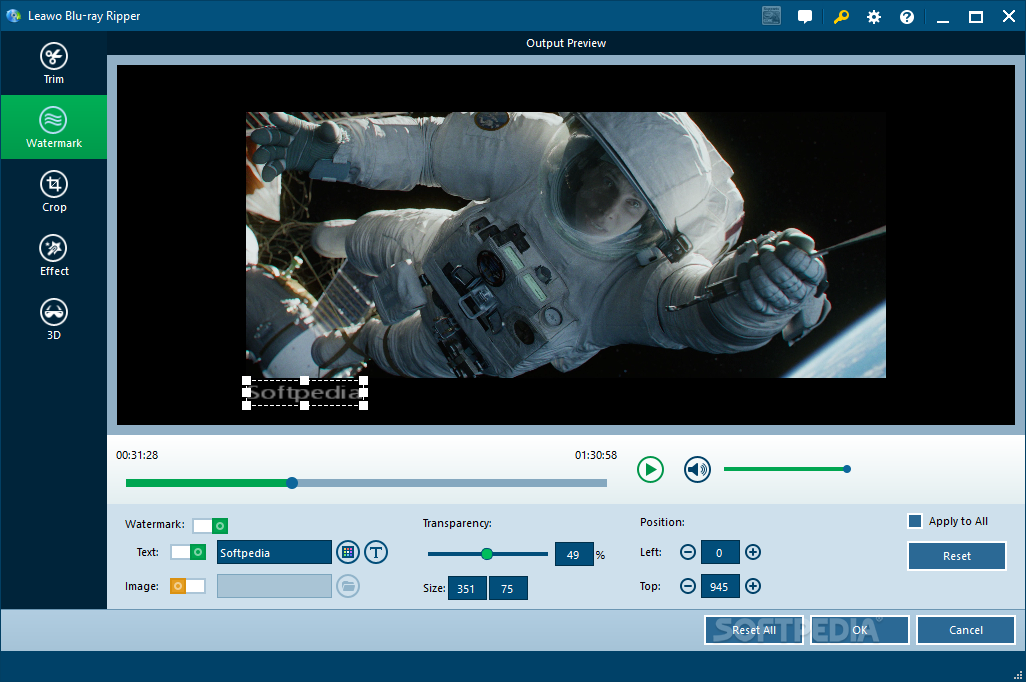The height and width of the screenshot is (682, 1026).
Task: Toggle the Text watermark switch
Action: click(x=188, y=552)
